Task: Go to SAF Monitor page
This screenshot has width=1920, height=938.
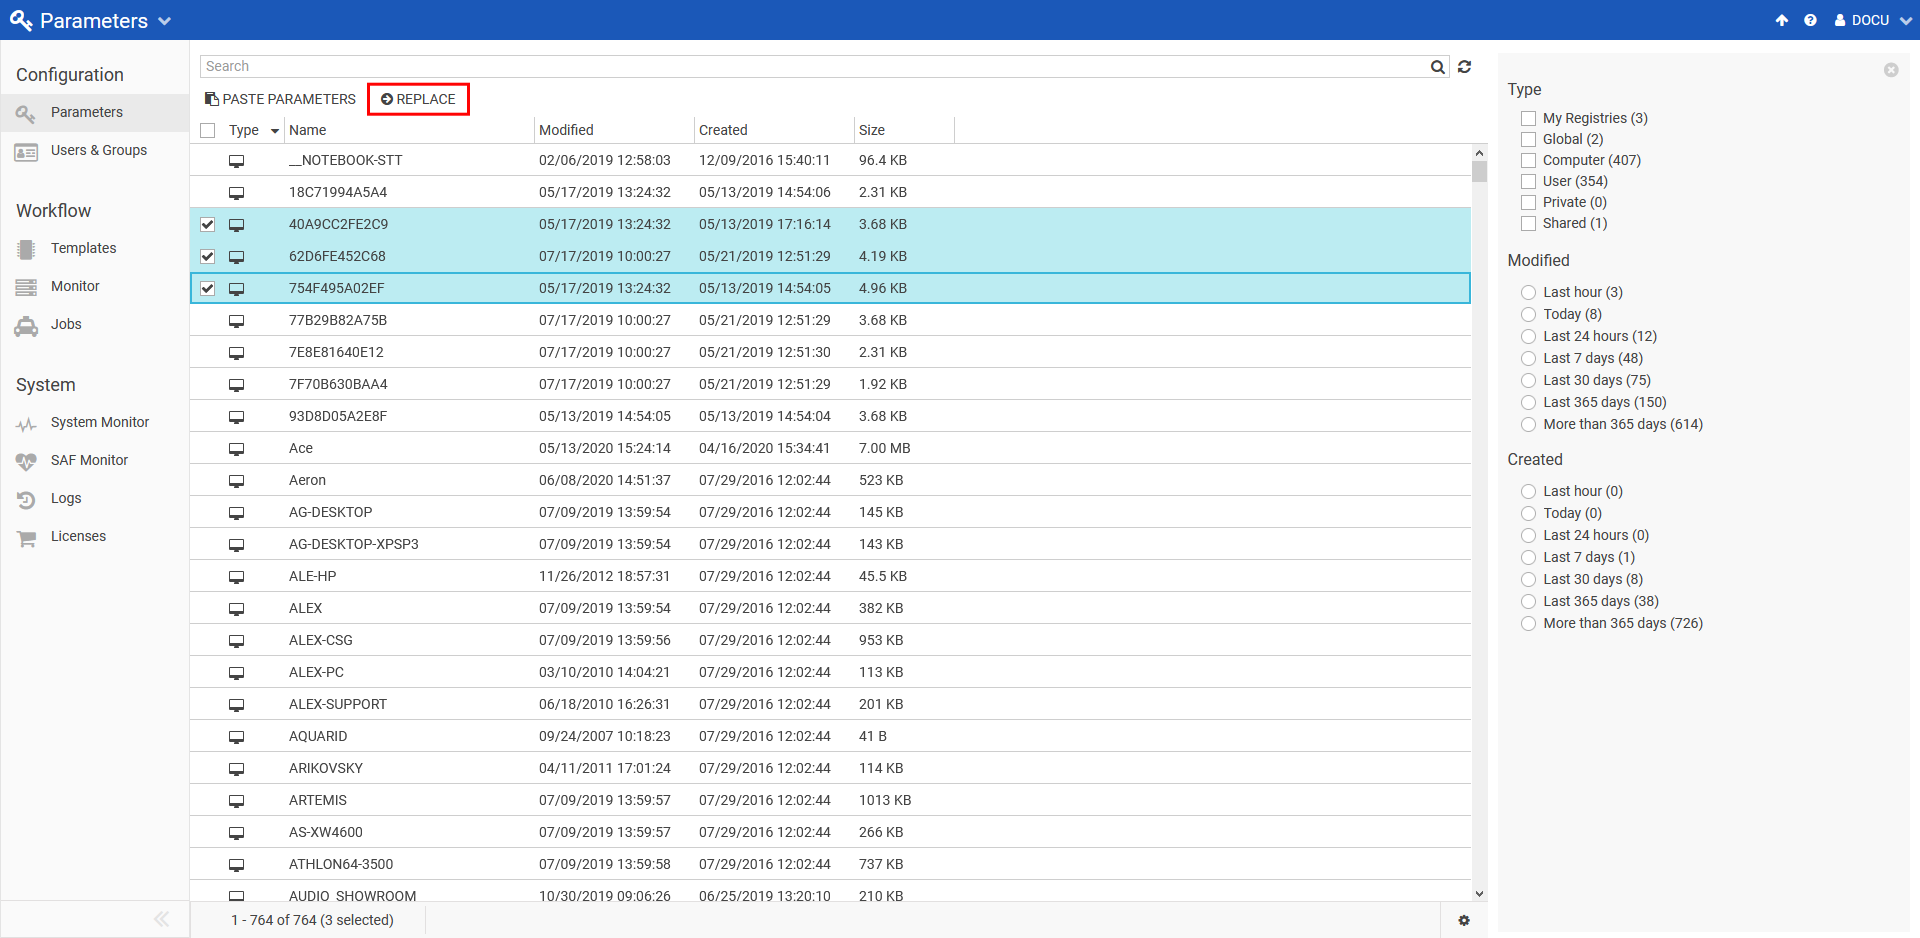Action: click(x=89, y=461)
